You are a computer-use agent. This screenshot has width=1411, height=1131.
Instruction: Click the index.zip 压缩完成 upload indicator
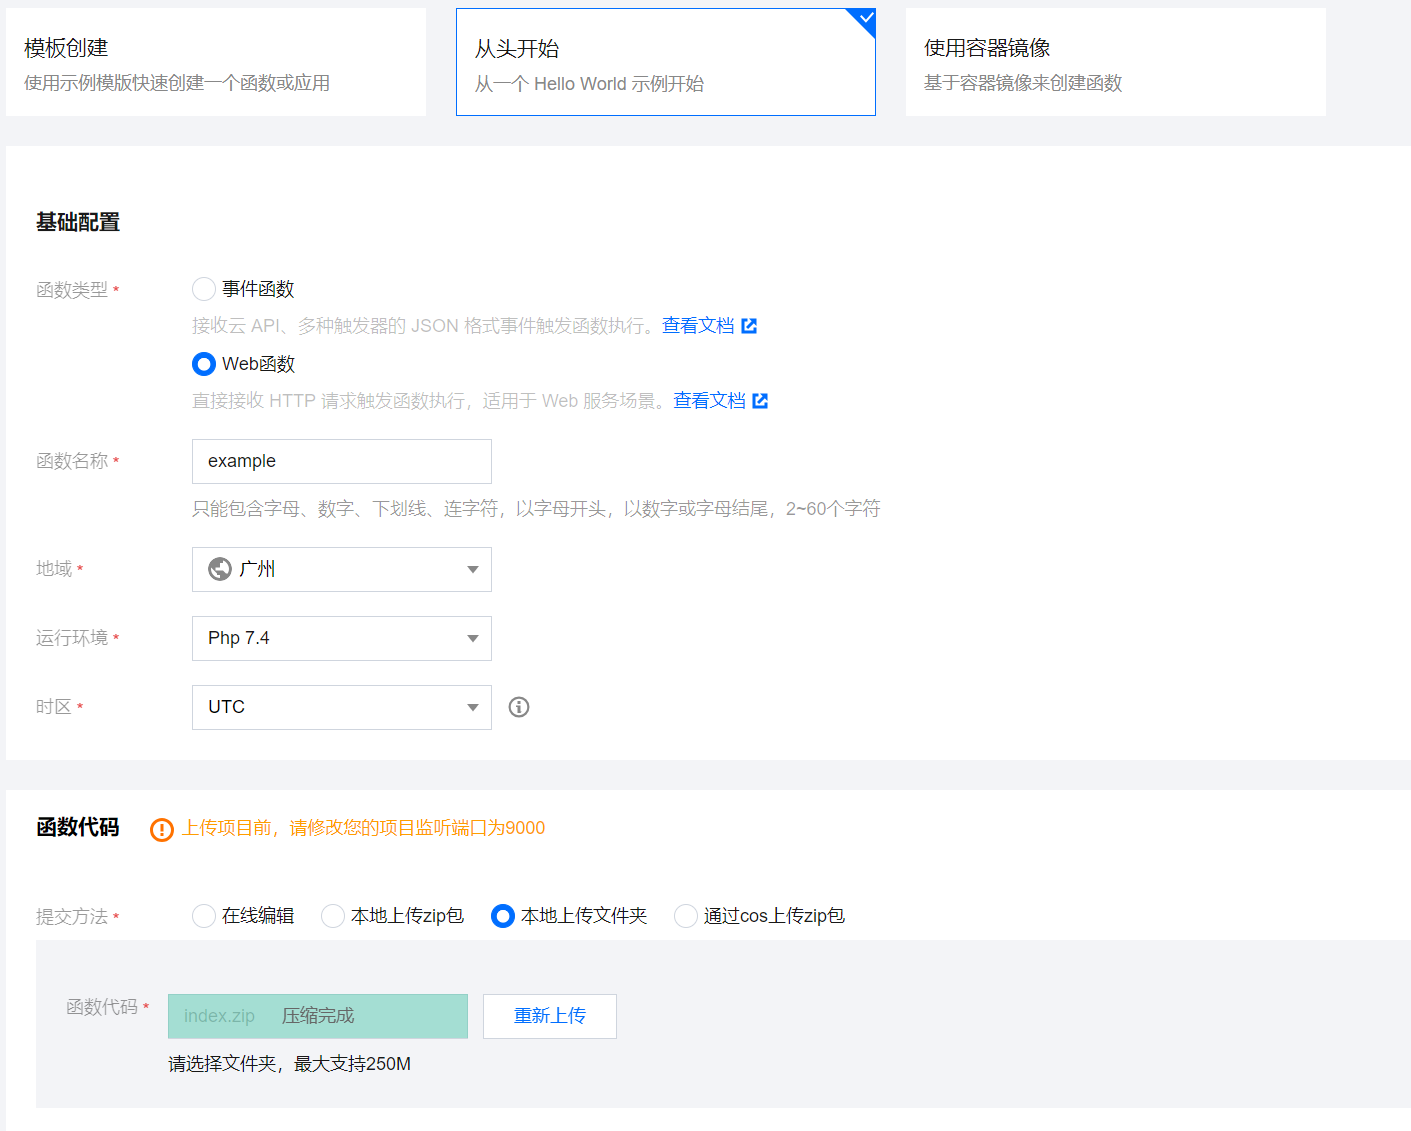pos(317,1016)
